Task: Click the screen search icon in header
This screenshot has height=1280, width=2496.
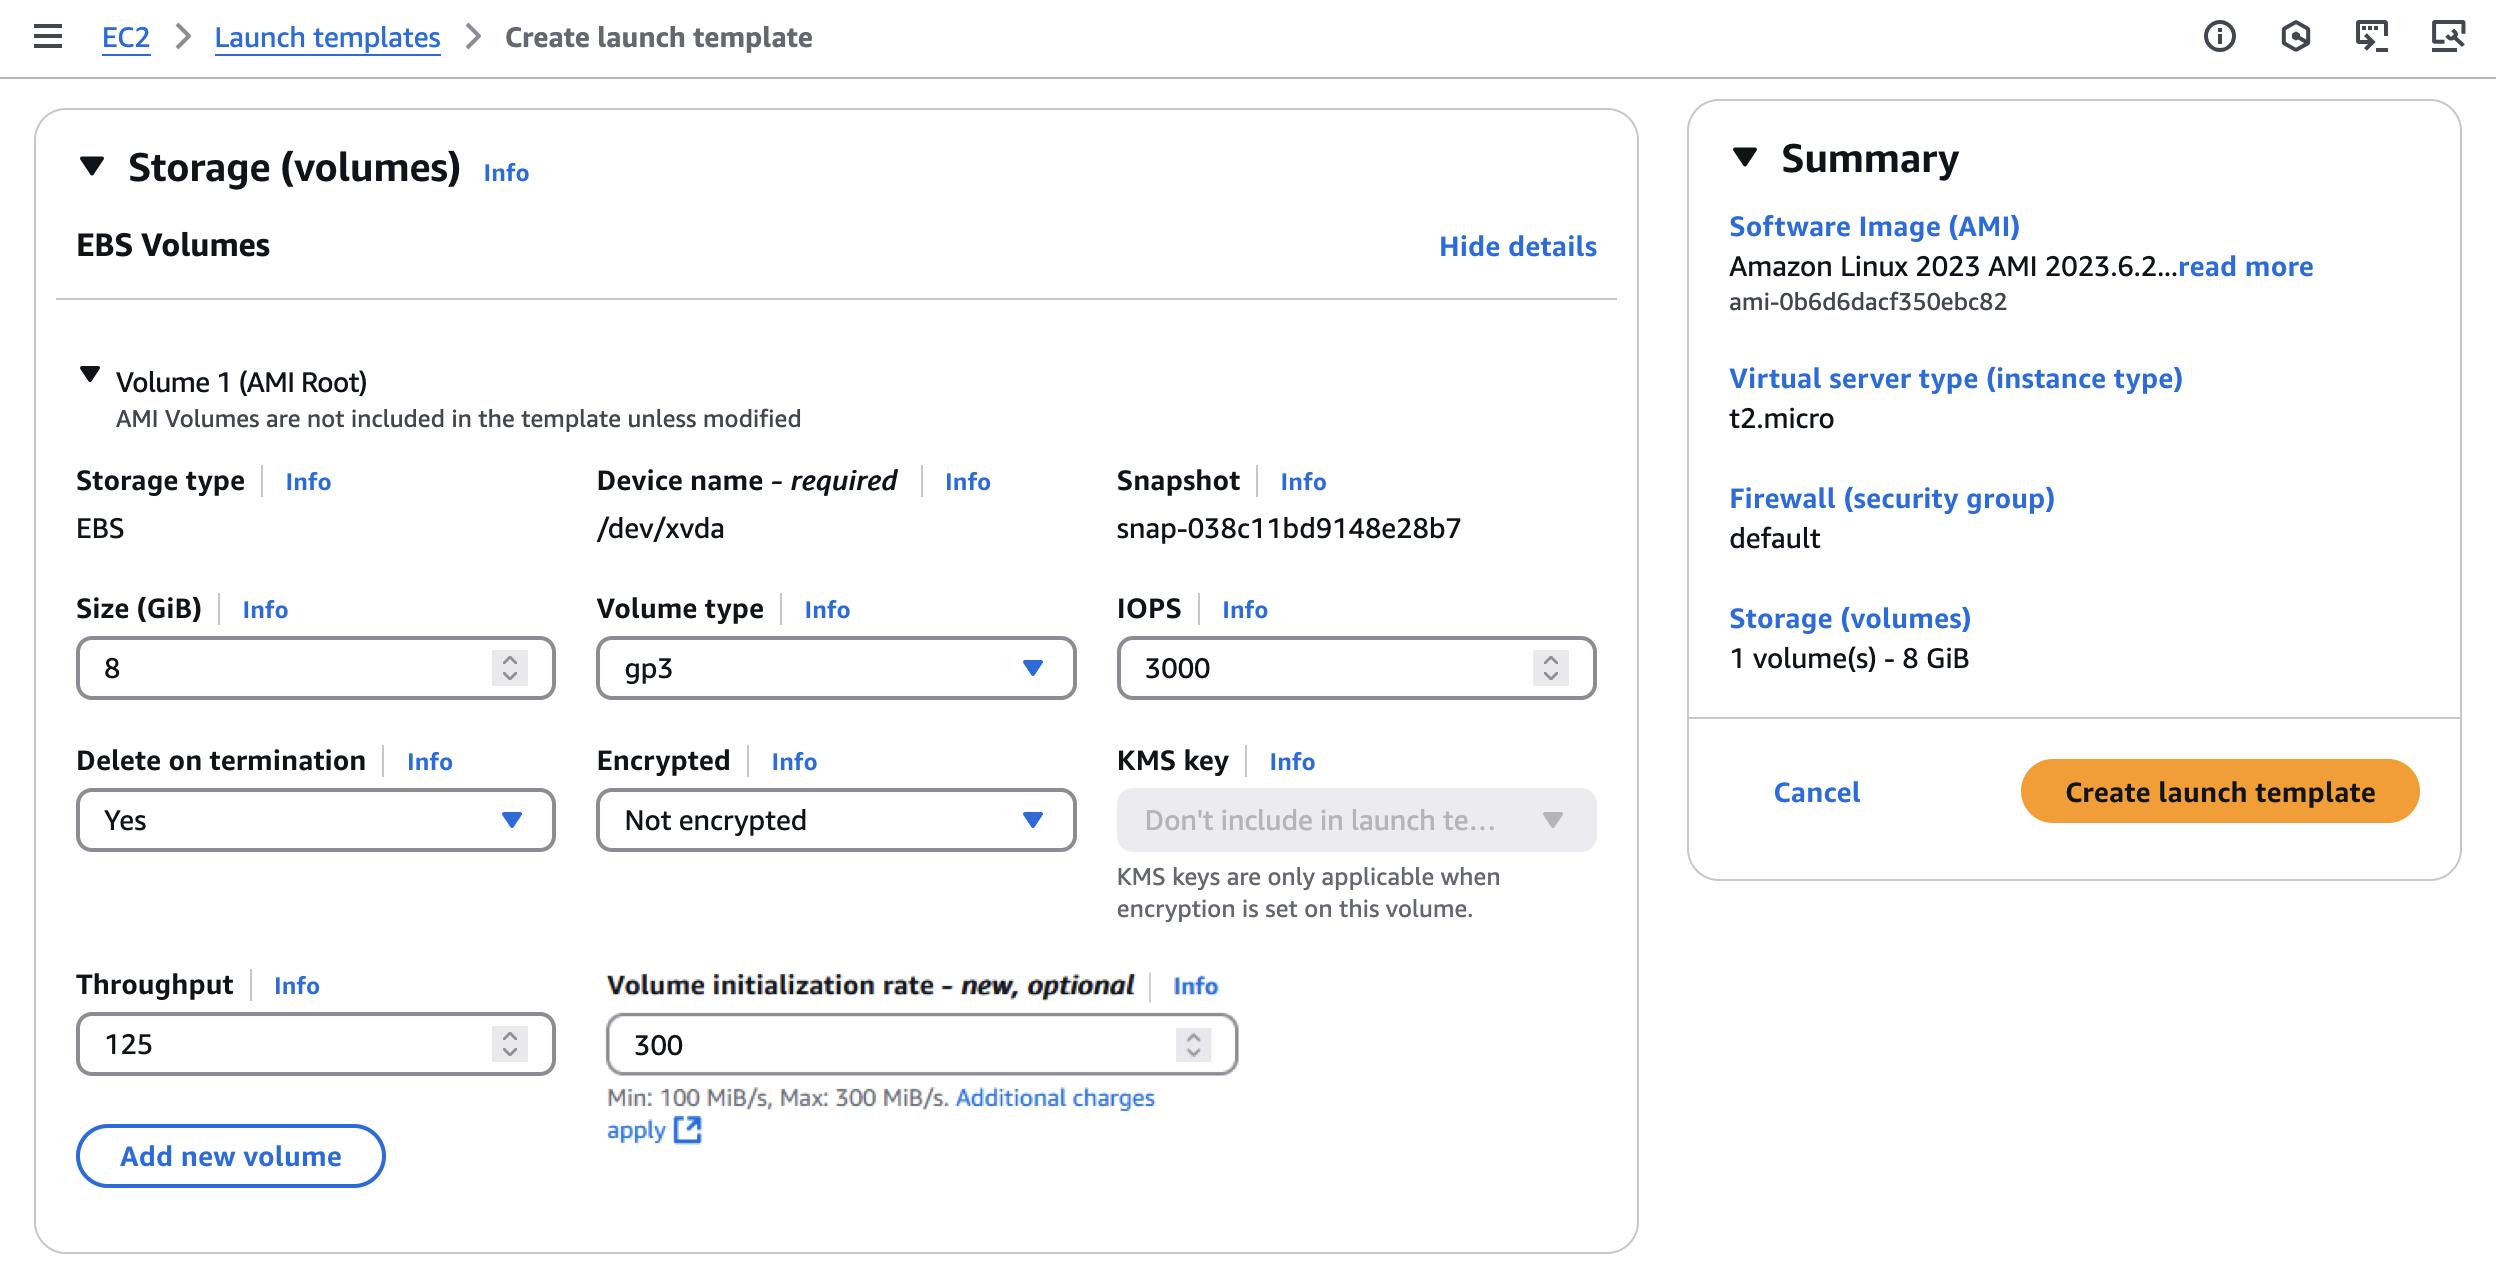Action: [2447, 37]
